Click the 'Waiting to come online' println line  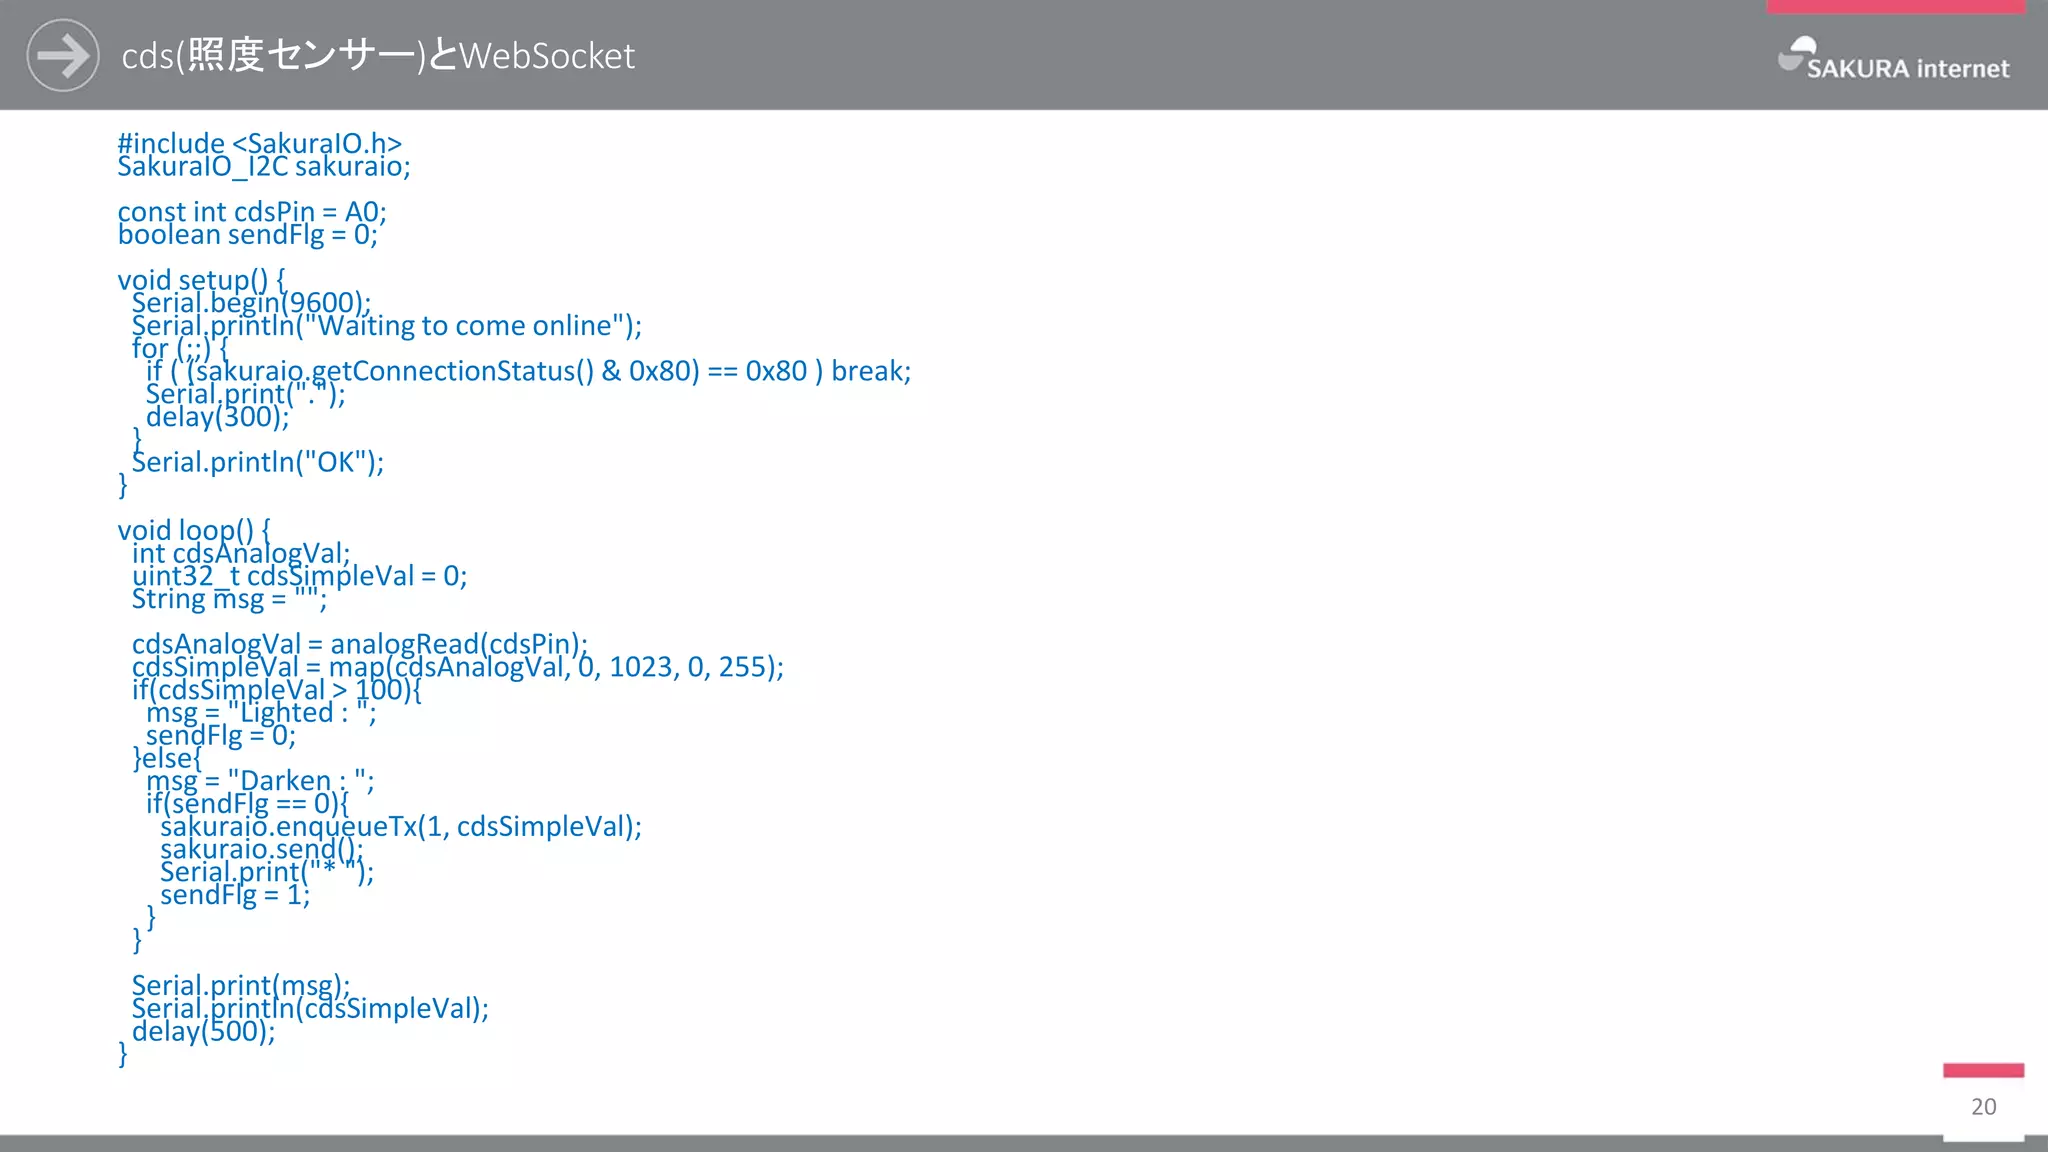(387, 325)
